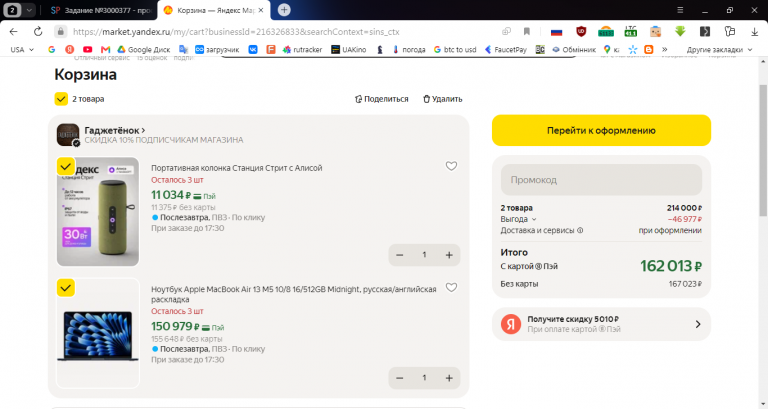Screen dimensions: 768x409
Task: Open the LTC price ticker extension
Action: (631, 32)
